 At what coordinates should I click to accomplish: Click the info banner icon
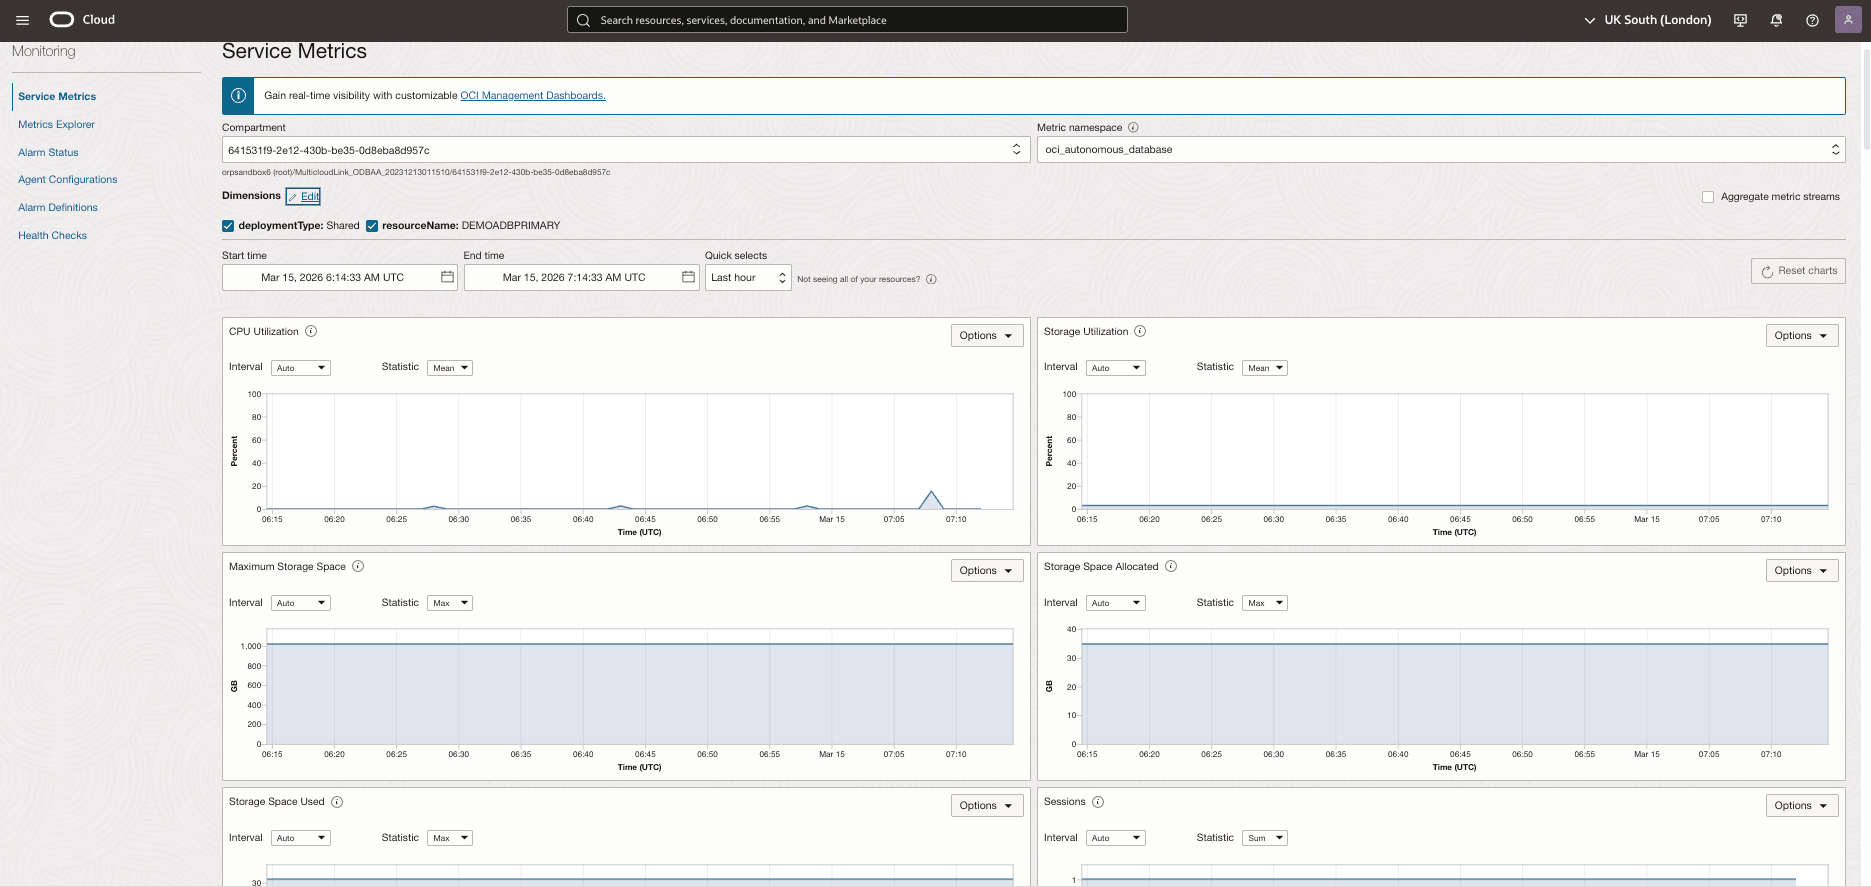tap(238, 96)
